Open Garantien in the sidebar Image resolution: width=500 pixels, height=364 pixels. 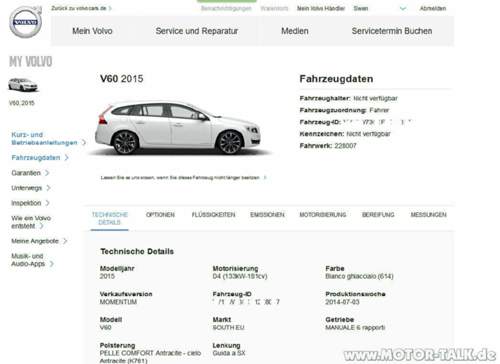point(26,173)
